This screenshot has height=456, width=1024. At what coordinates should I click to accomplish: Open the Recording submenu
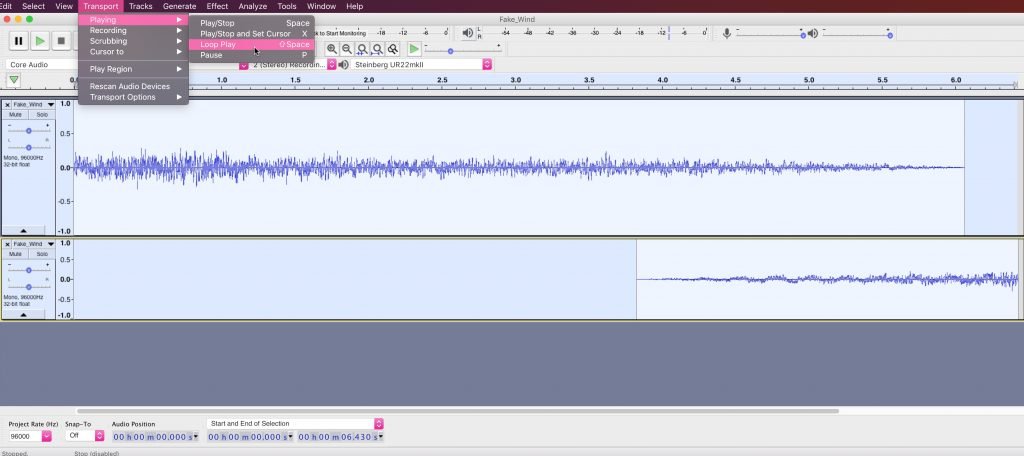[x=133, y=30]
